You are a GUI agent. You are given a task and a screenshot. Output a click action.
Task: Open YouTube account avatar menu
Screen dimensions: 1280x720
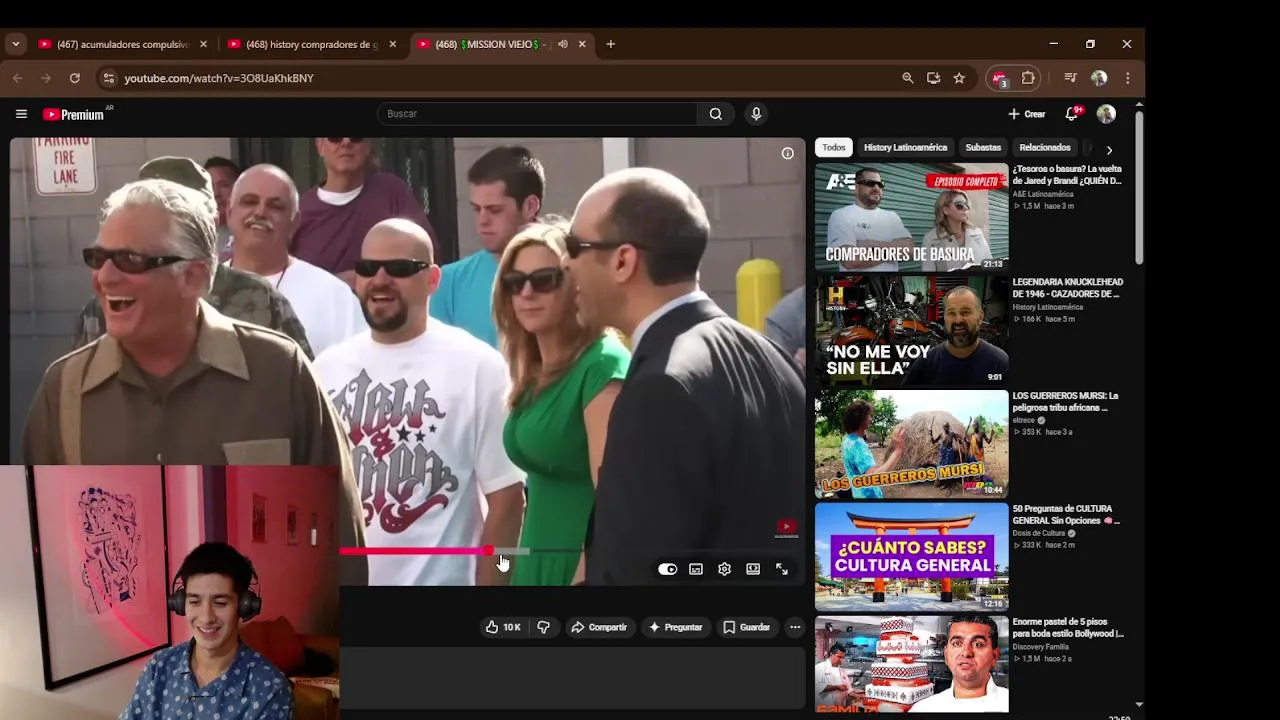tap(1106, 114)
